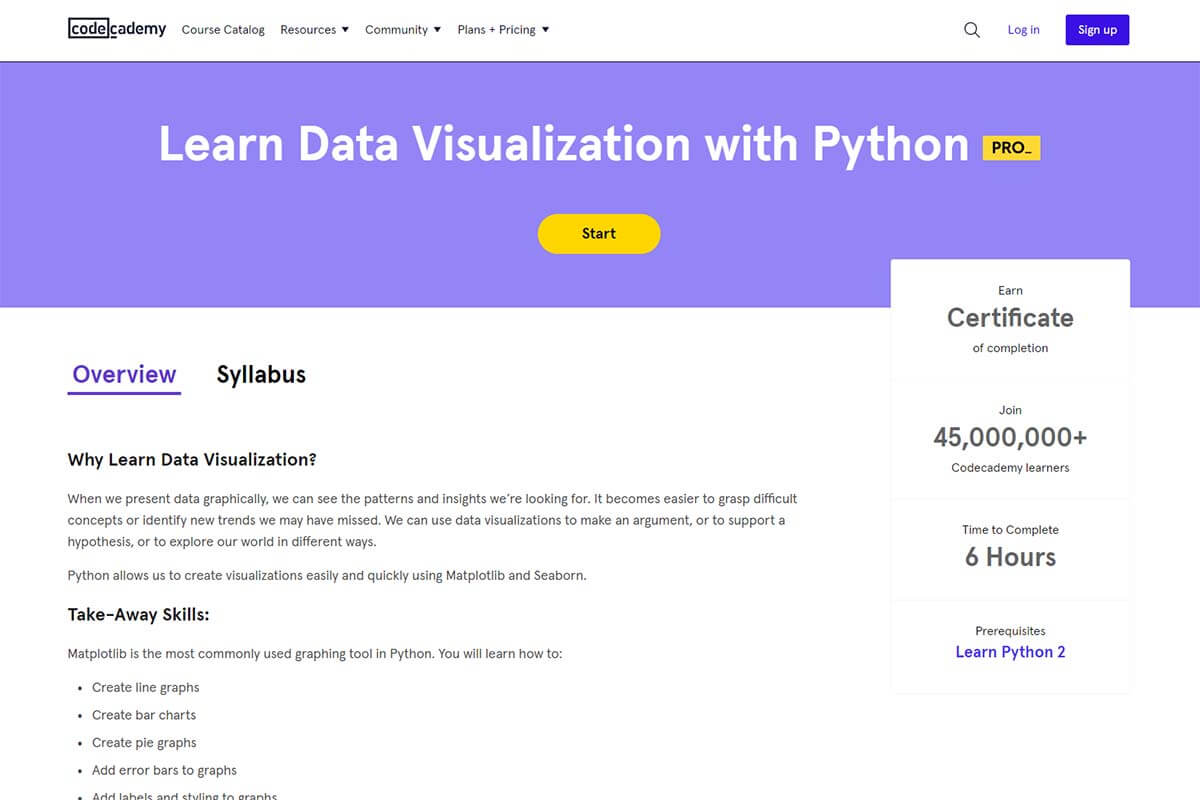
Task: Switch to the Overview tab
Action: [x=124, y=375]
